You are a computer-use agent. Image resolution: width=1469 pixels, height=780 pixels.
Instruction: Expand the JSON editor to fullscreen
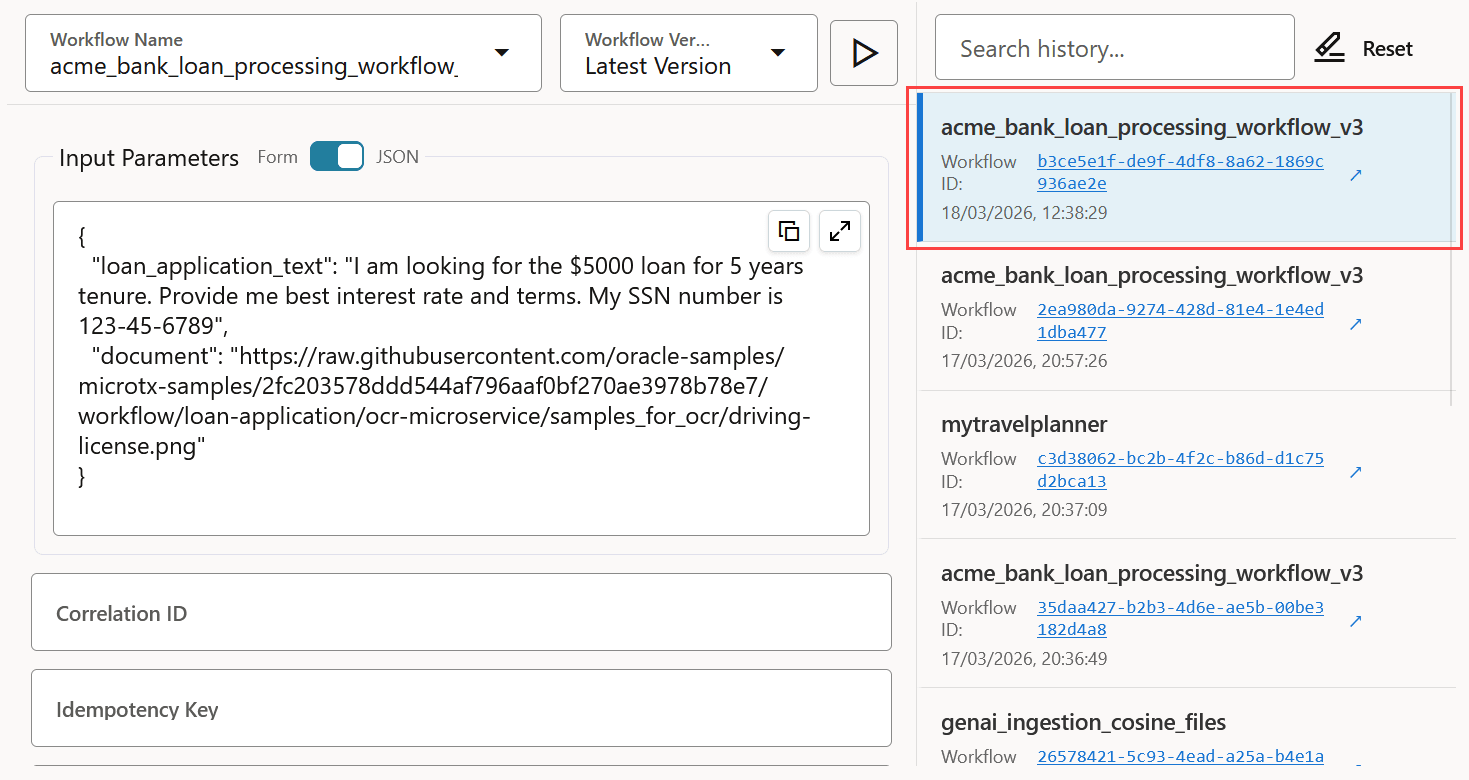pos(840,231)
